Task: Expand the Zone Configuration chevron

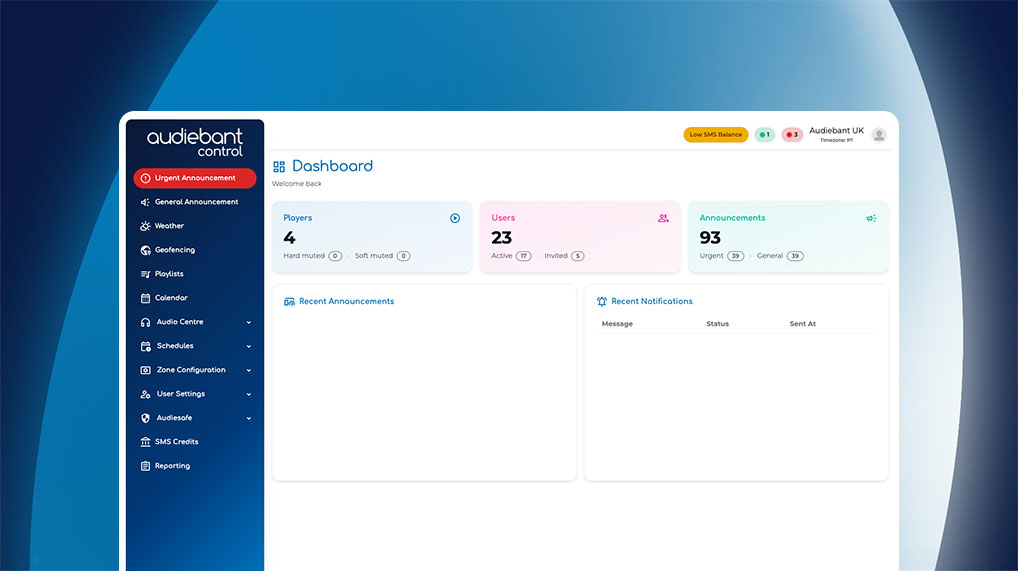Action: 249,370
